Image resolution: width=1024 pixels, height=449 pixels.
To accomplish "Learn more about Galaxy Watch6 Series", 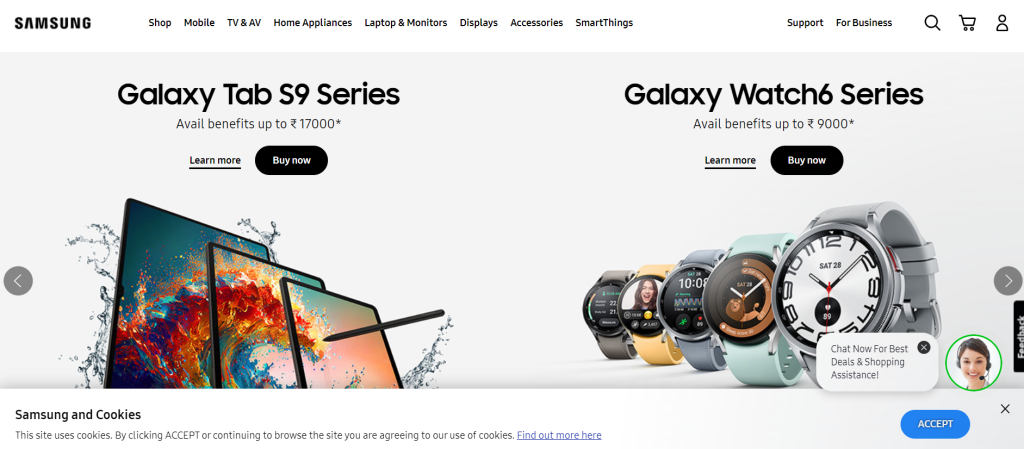I will (729, 161).
